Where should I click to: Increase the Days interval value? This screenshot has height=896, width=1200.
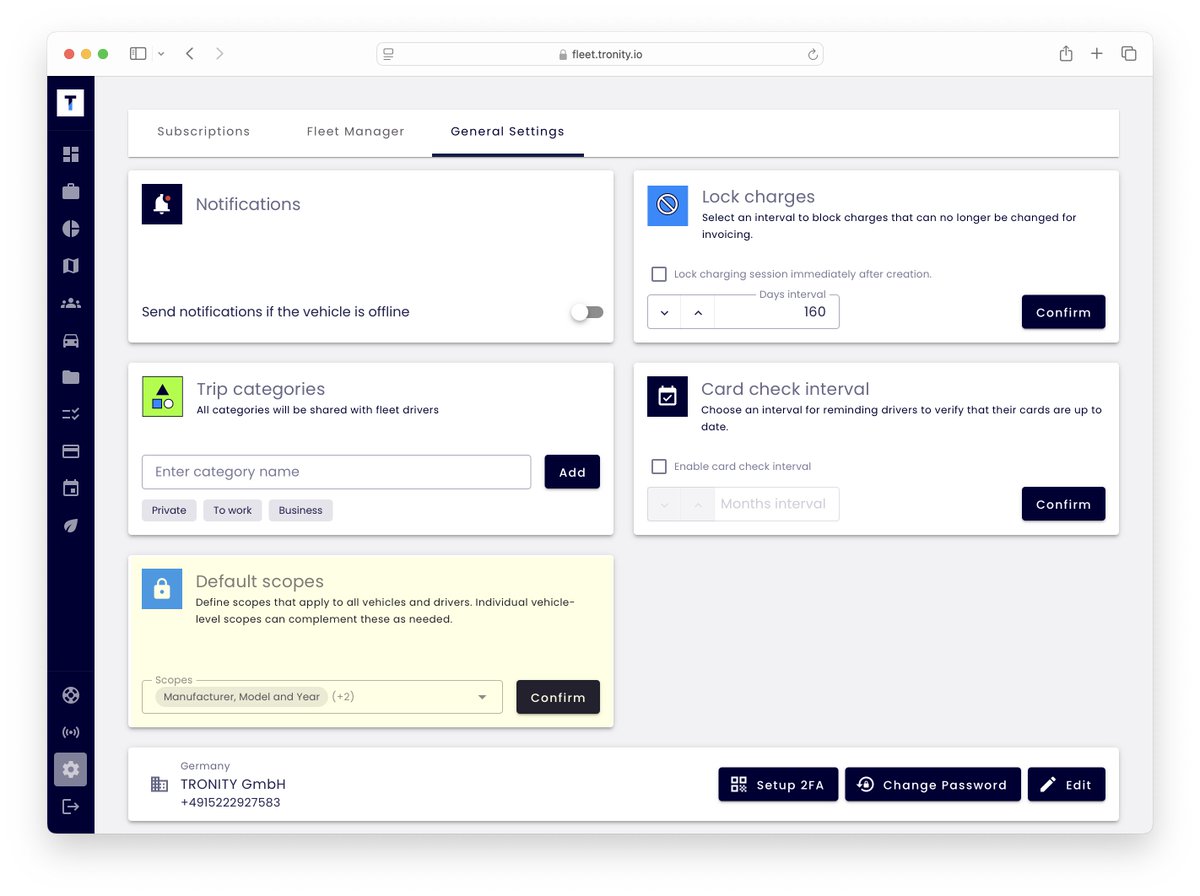point(698,312)
